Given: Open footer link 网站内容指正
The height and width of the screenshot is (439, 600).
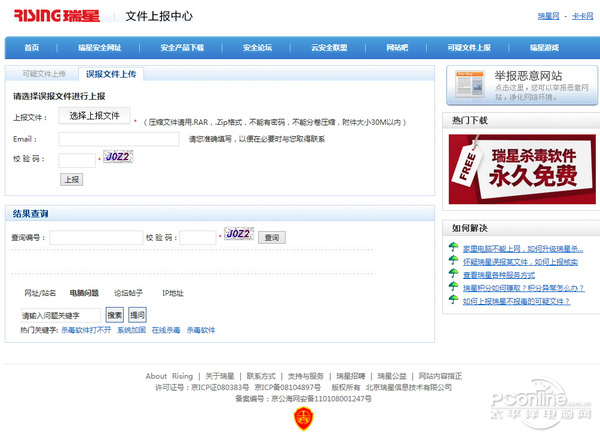Looking at the screenshot, I should pyautogui.click(x=440, y=376).
